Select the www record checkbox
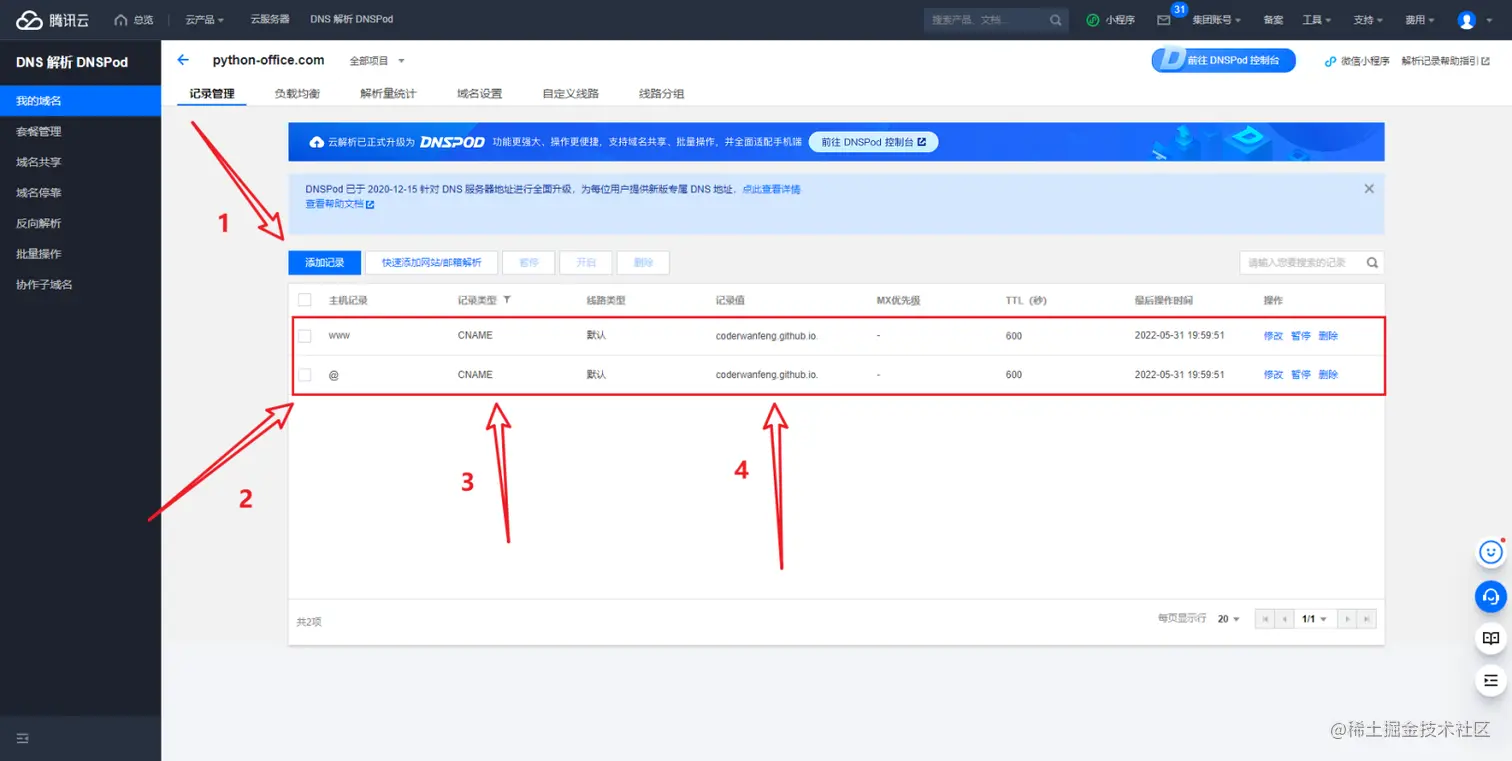The width and height of the screenshot is (1512, 761). (x=305, y=336)
